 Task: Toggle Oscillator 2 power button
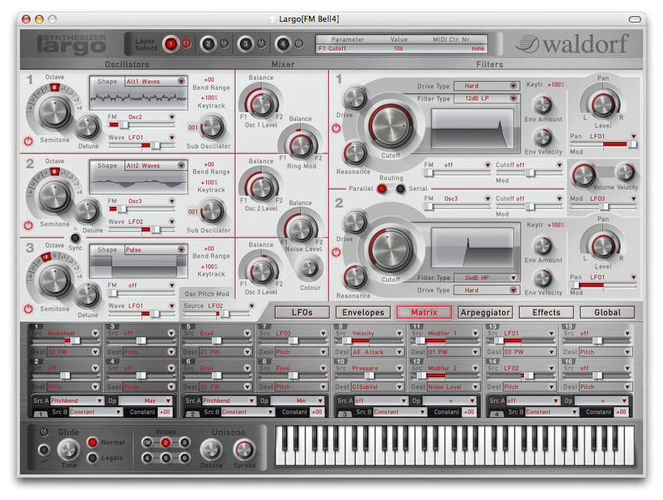coord(28,225)
